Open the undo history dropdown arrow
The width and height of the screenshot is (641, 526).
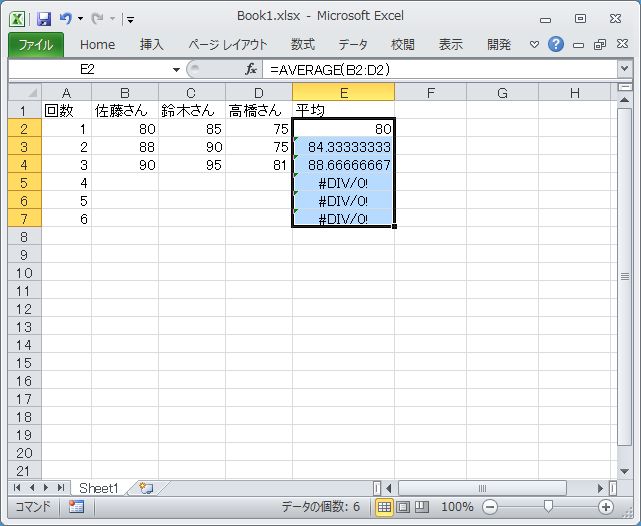[x=81, y=19]
